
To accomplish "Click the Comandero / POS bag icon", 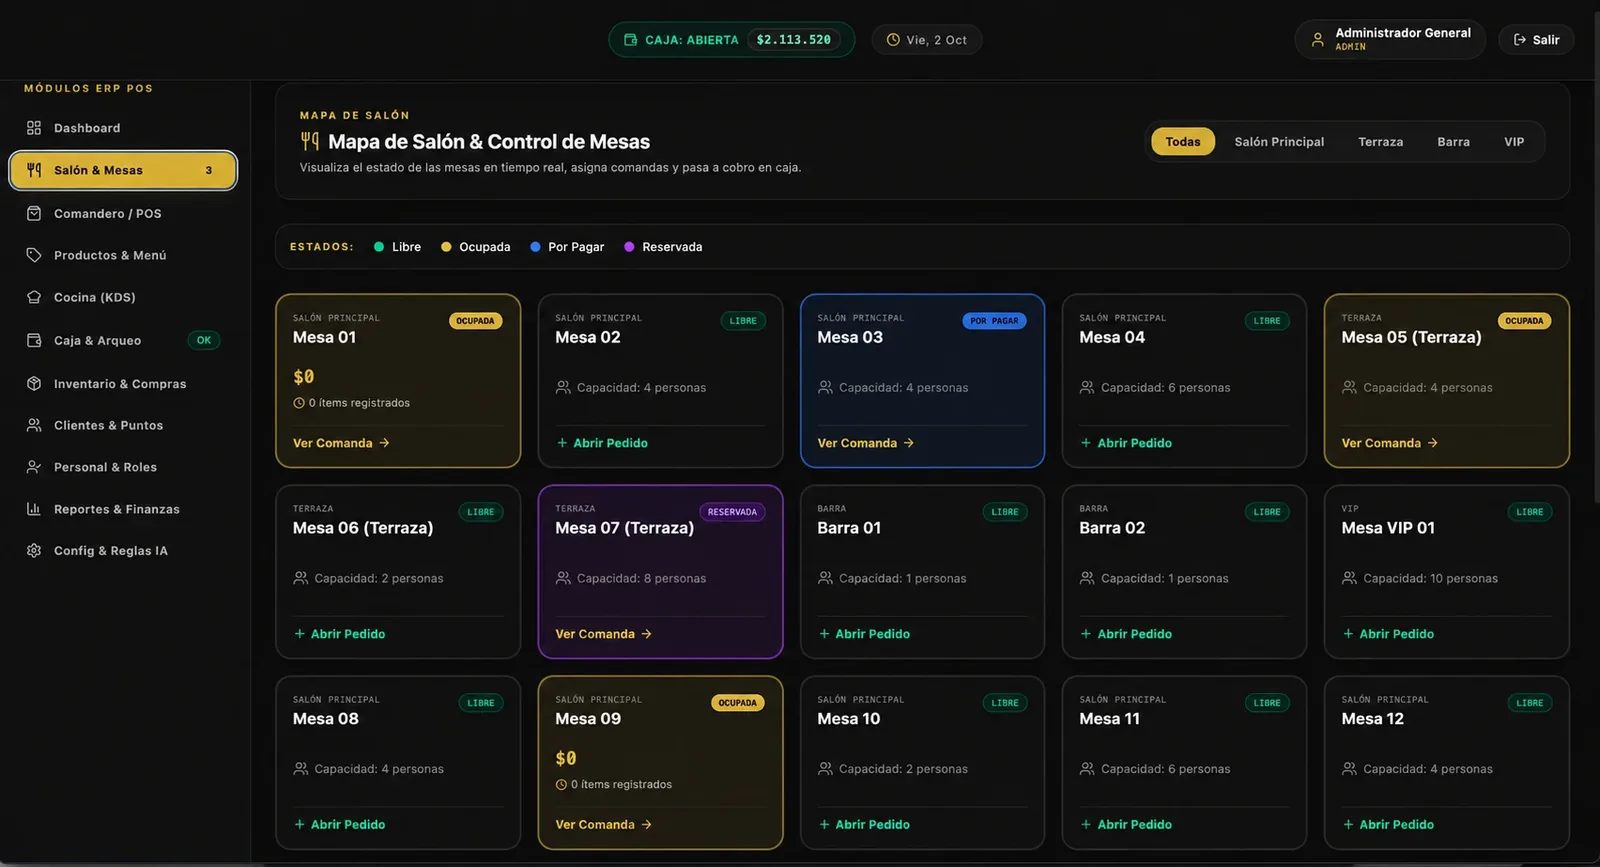I will coord(34,213).
